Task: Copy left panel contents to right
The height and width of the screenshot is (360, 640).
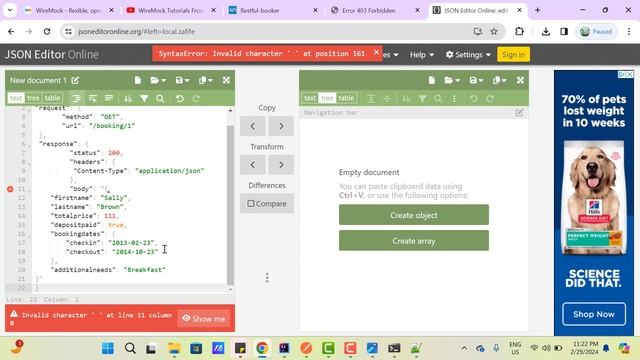Action: [x=281, y=126]
